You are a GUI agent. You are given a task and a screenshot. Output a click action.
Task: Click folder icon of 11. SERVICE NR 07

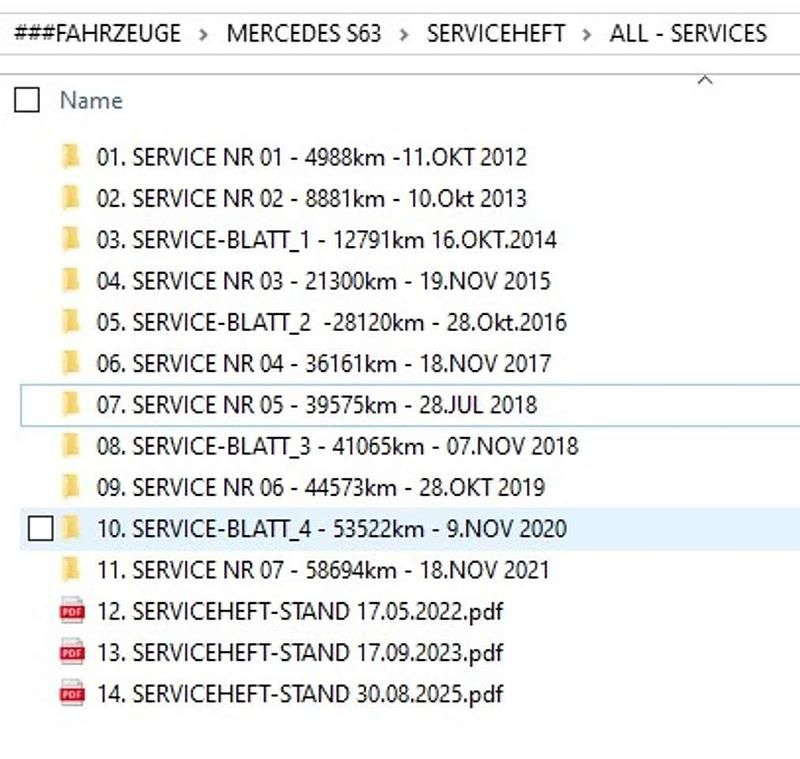71,569
